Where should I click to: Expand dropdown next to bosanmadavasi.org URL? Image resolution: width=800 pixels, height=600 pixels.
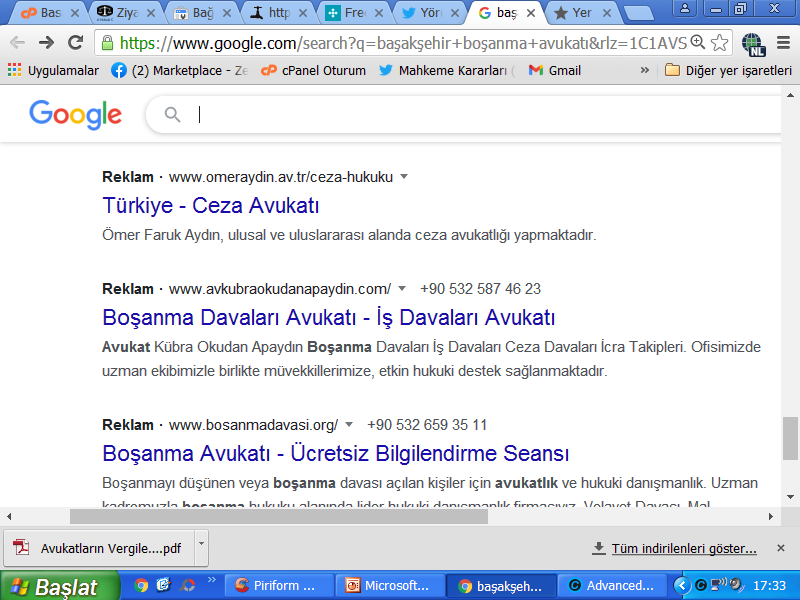349,424
